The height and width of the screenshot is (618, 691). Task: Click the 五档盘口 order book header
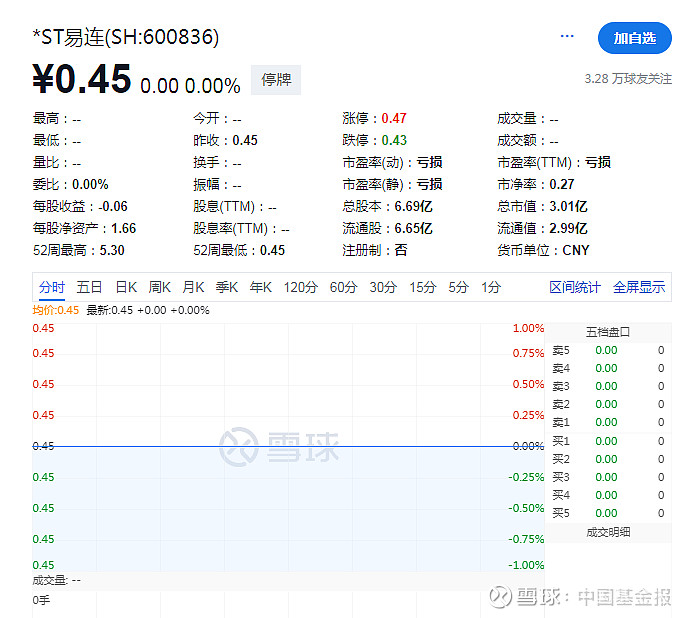tap(608, 332)
